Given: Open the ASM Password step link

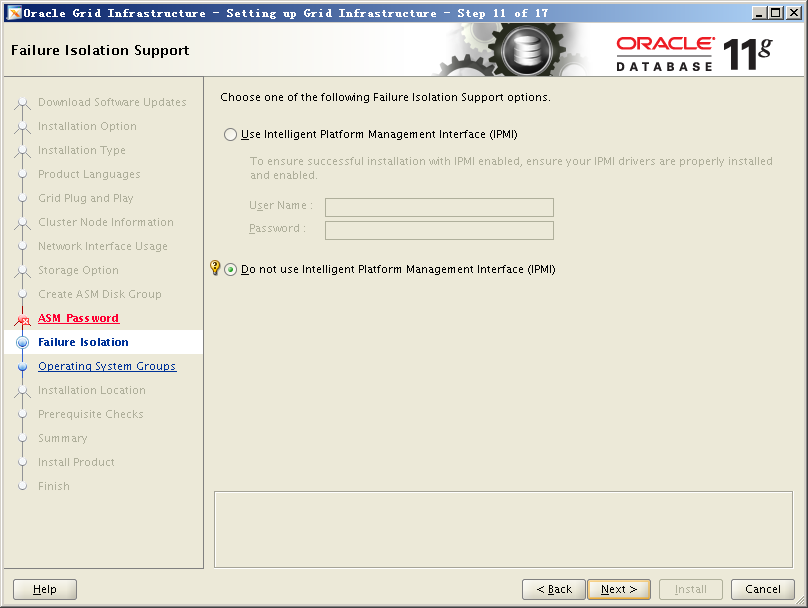Looking at the screenshot, I should (x=78, y=318).
